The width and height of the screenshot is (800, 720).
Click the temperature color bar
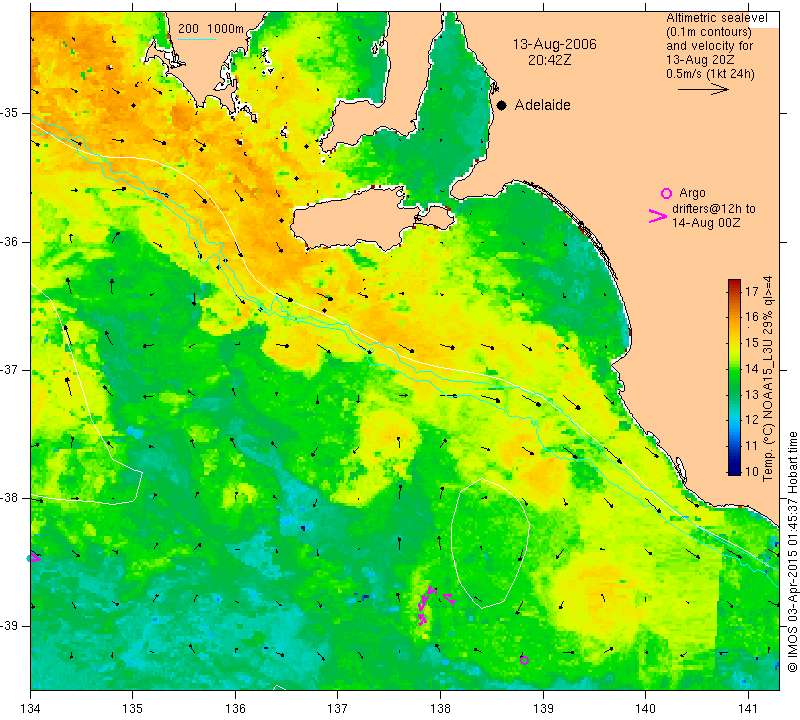734,377
